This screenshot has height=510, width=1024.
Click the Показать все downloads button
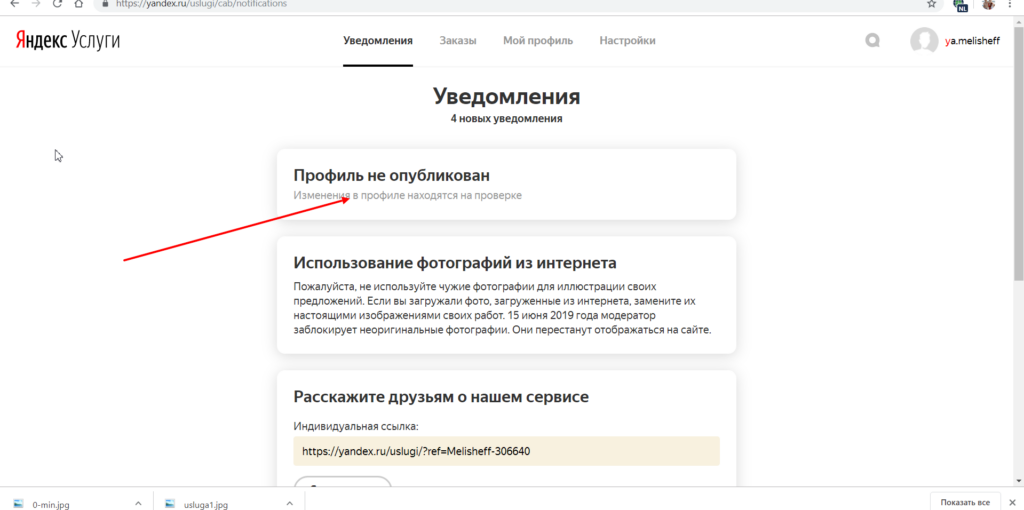point(965,502)
